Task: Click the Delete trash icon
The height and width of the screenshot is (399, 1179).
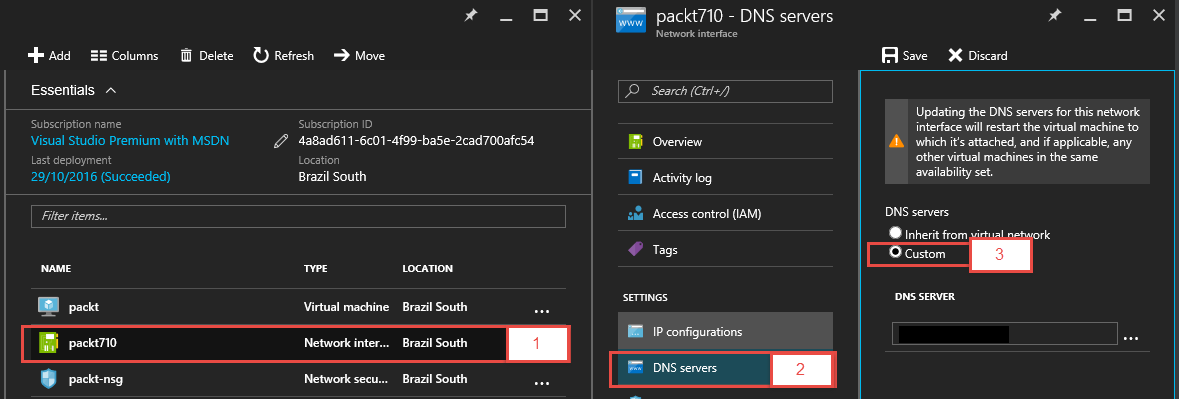Action: 186,56
